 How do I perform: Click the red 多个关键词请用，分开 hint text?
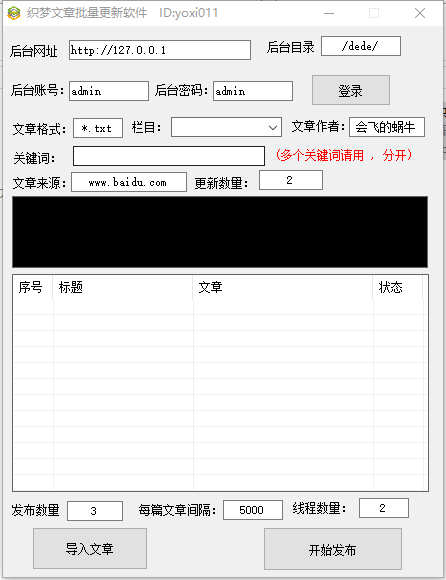pyautogui.click(x=344, y=155)
